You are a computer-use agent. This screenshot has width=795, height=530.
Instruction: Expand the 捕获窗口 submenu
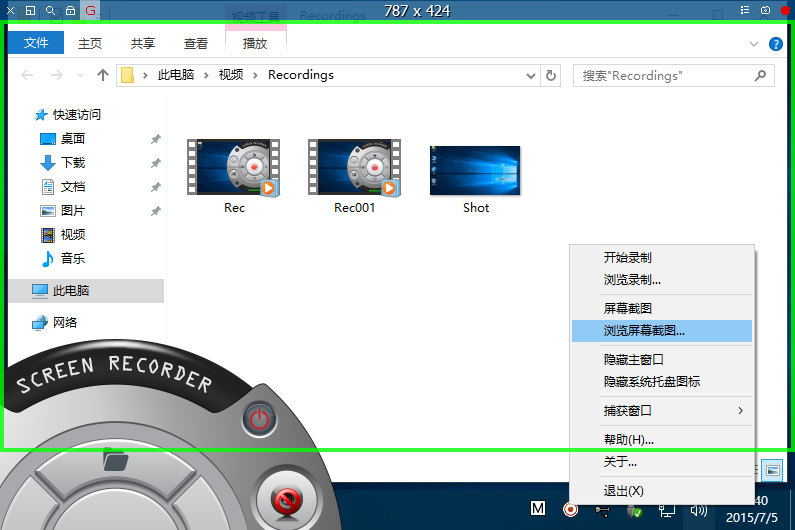coord(740,411)
